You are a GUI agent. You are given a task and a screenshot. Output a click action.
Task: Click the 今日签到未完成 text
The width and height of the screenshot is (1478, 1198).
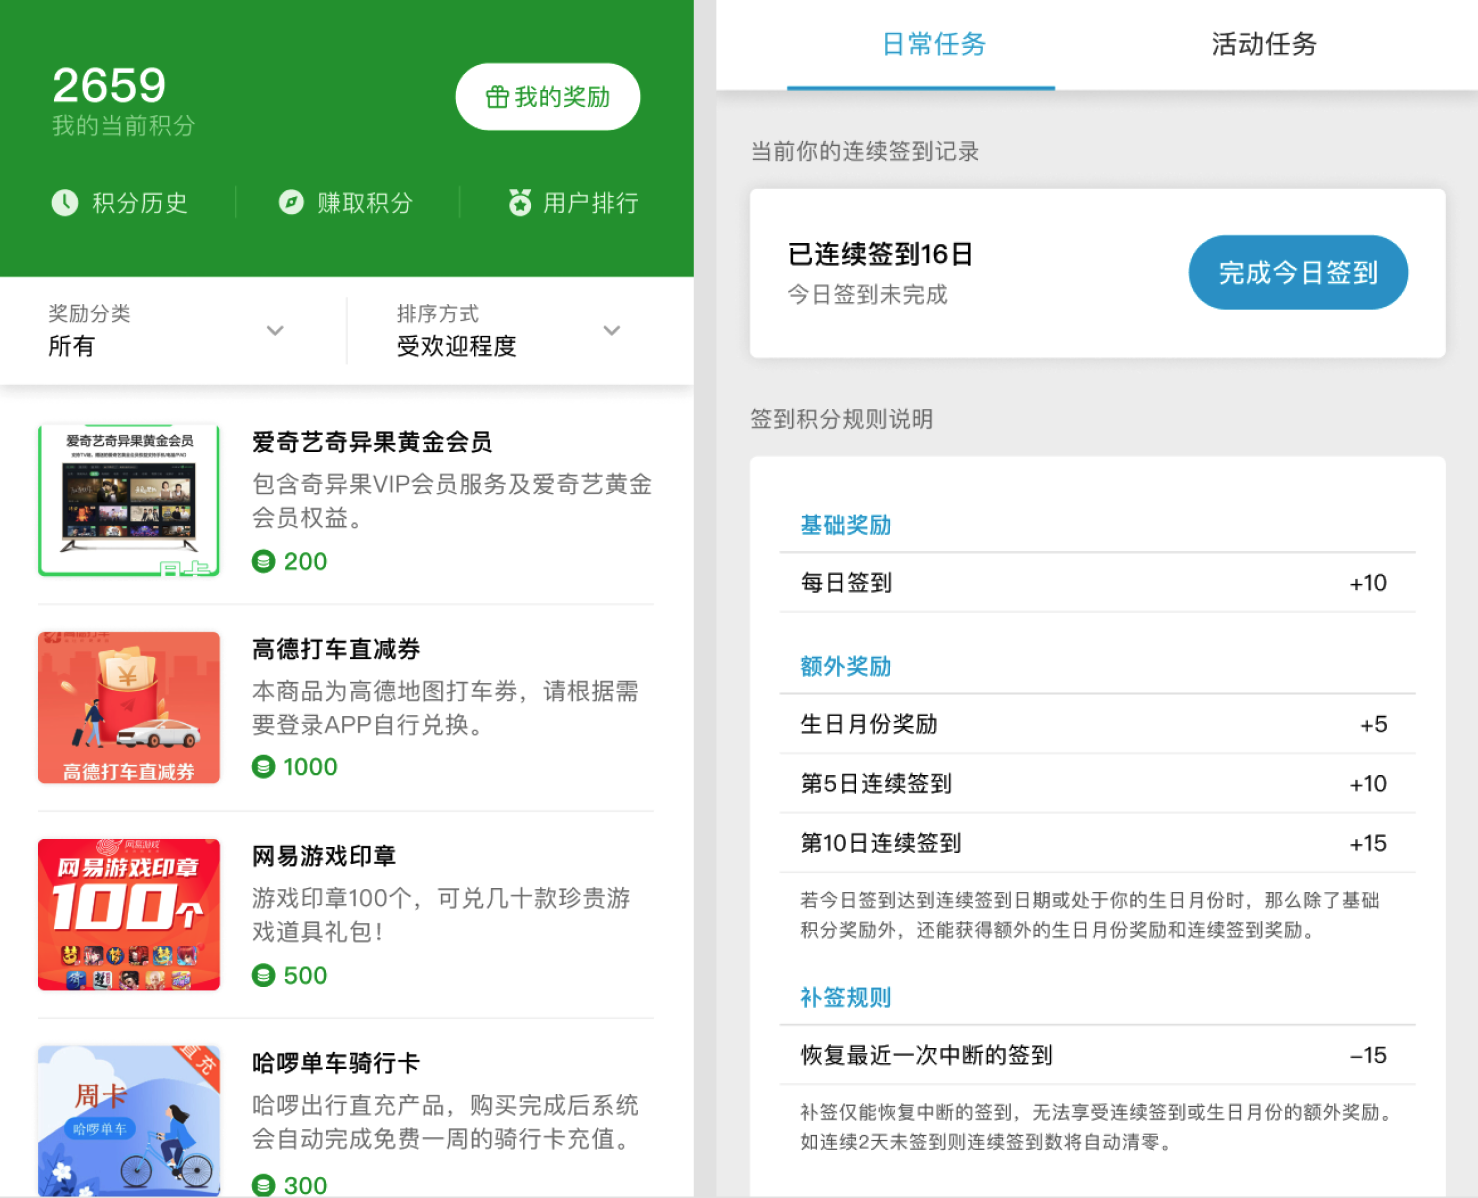(x=867, y=294)
